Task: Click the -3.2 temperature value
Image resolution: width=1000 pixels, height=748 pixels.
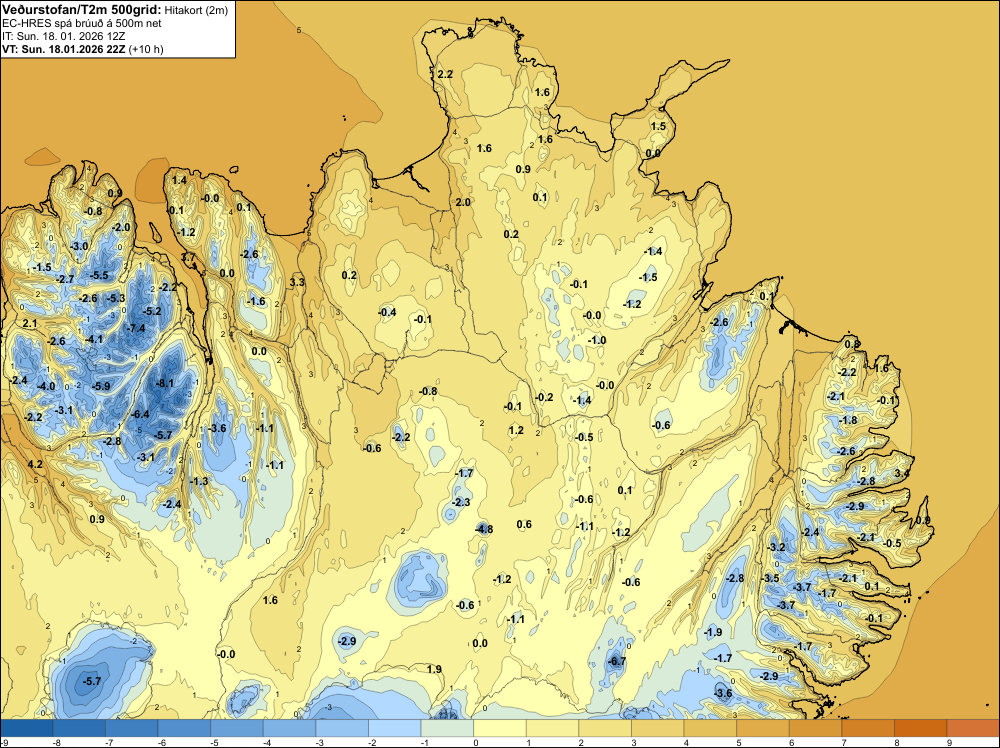Action: (x=776, y=547)
